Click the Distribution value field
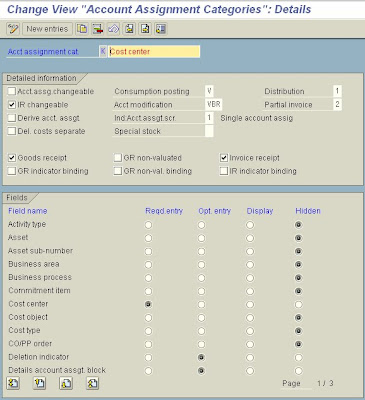Viewport: 365px width, 400px height. pyautogui.click(x=337, y=91)
